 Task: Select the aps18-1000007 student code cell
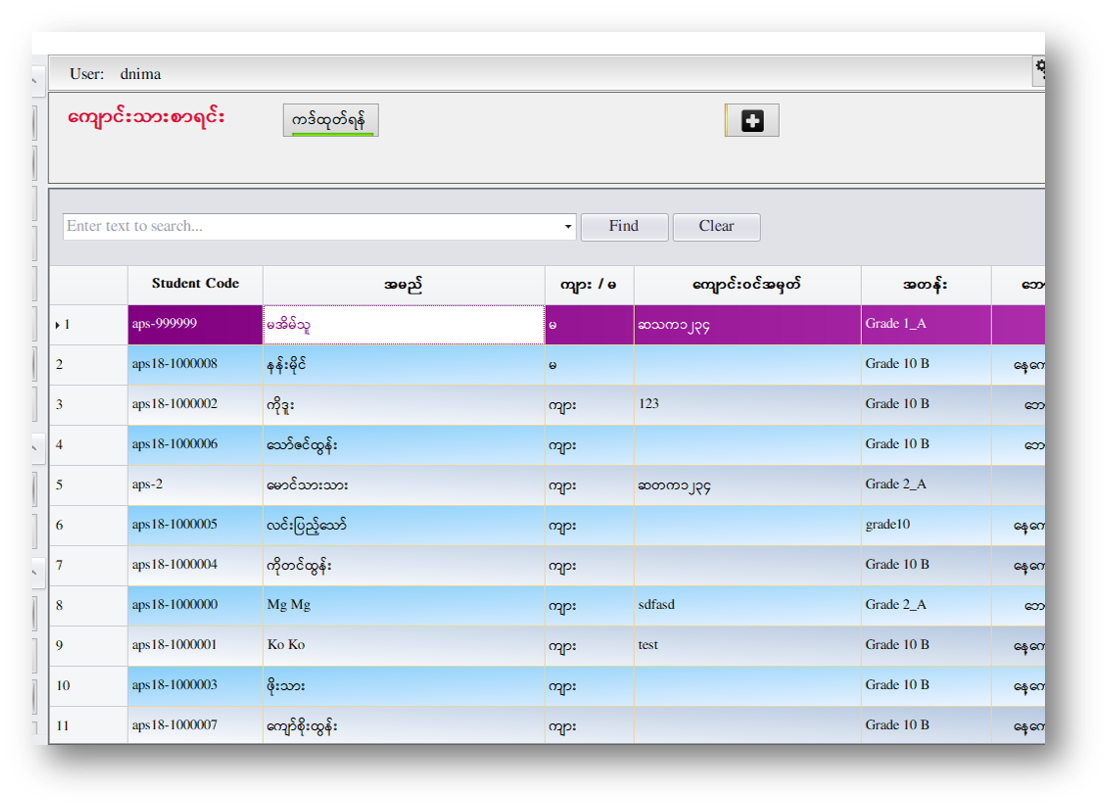195,725
